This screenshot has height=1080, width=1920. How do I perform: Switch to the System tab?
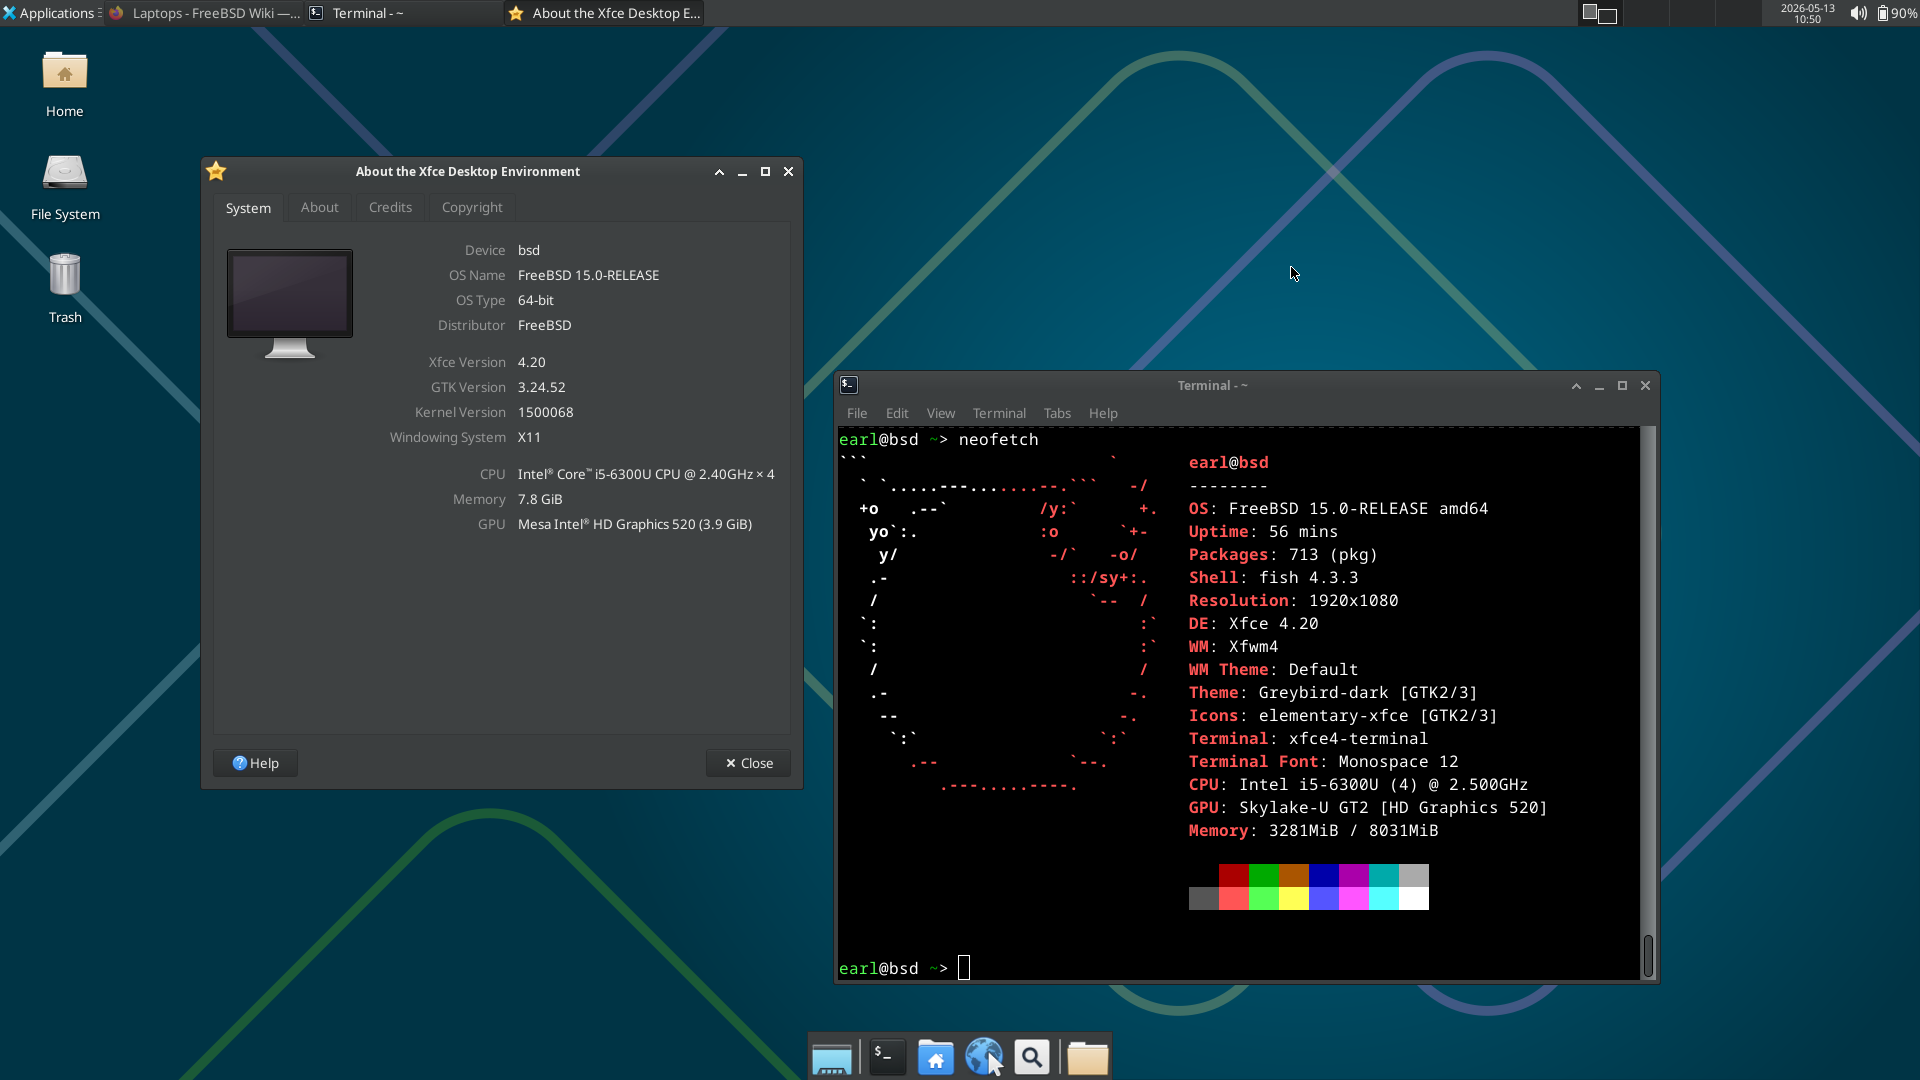pos(248,208)
